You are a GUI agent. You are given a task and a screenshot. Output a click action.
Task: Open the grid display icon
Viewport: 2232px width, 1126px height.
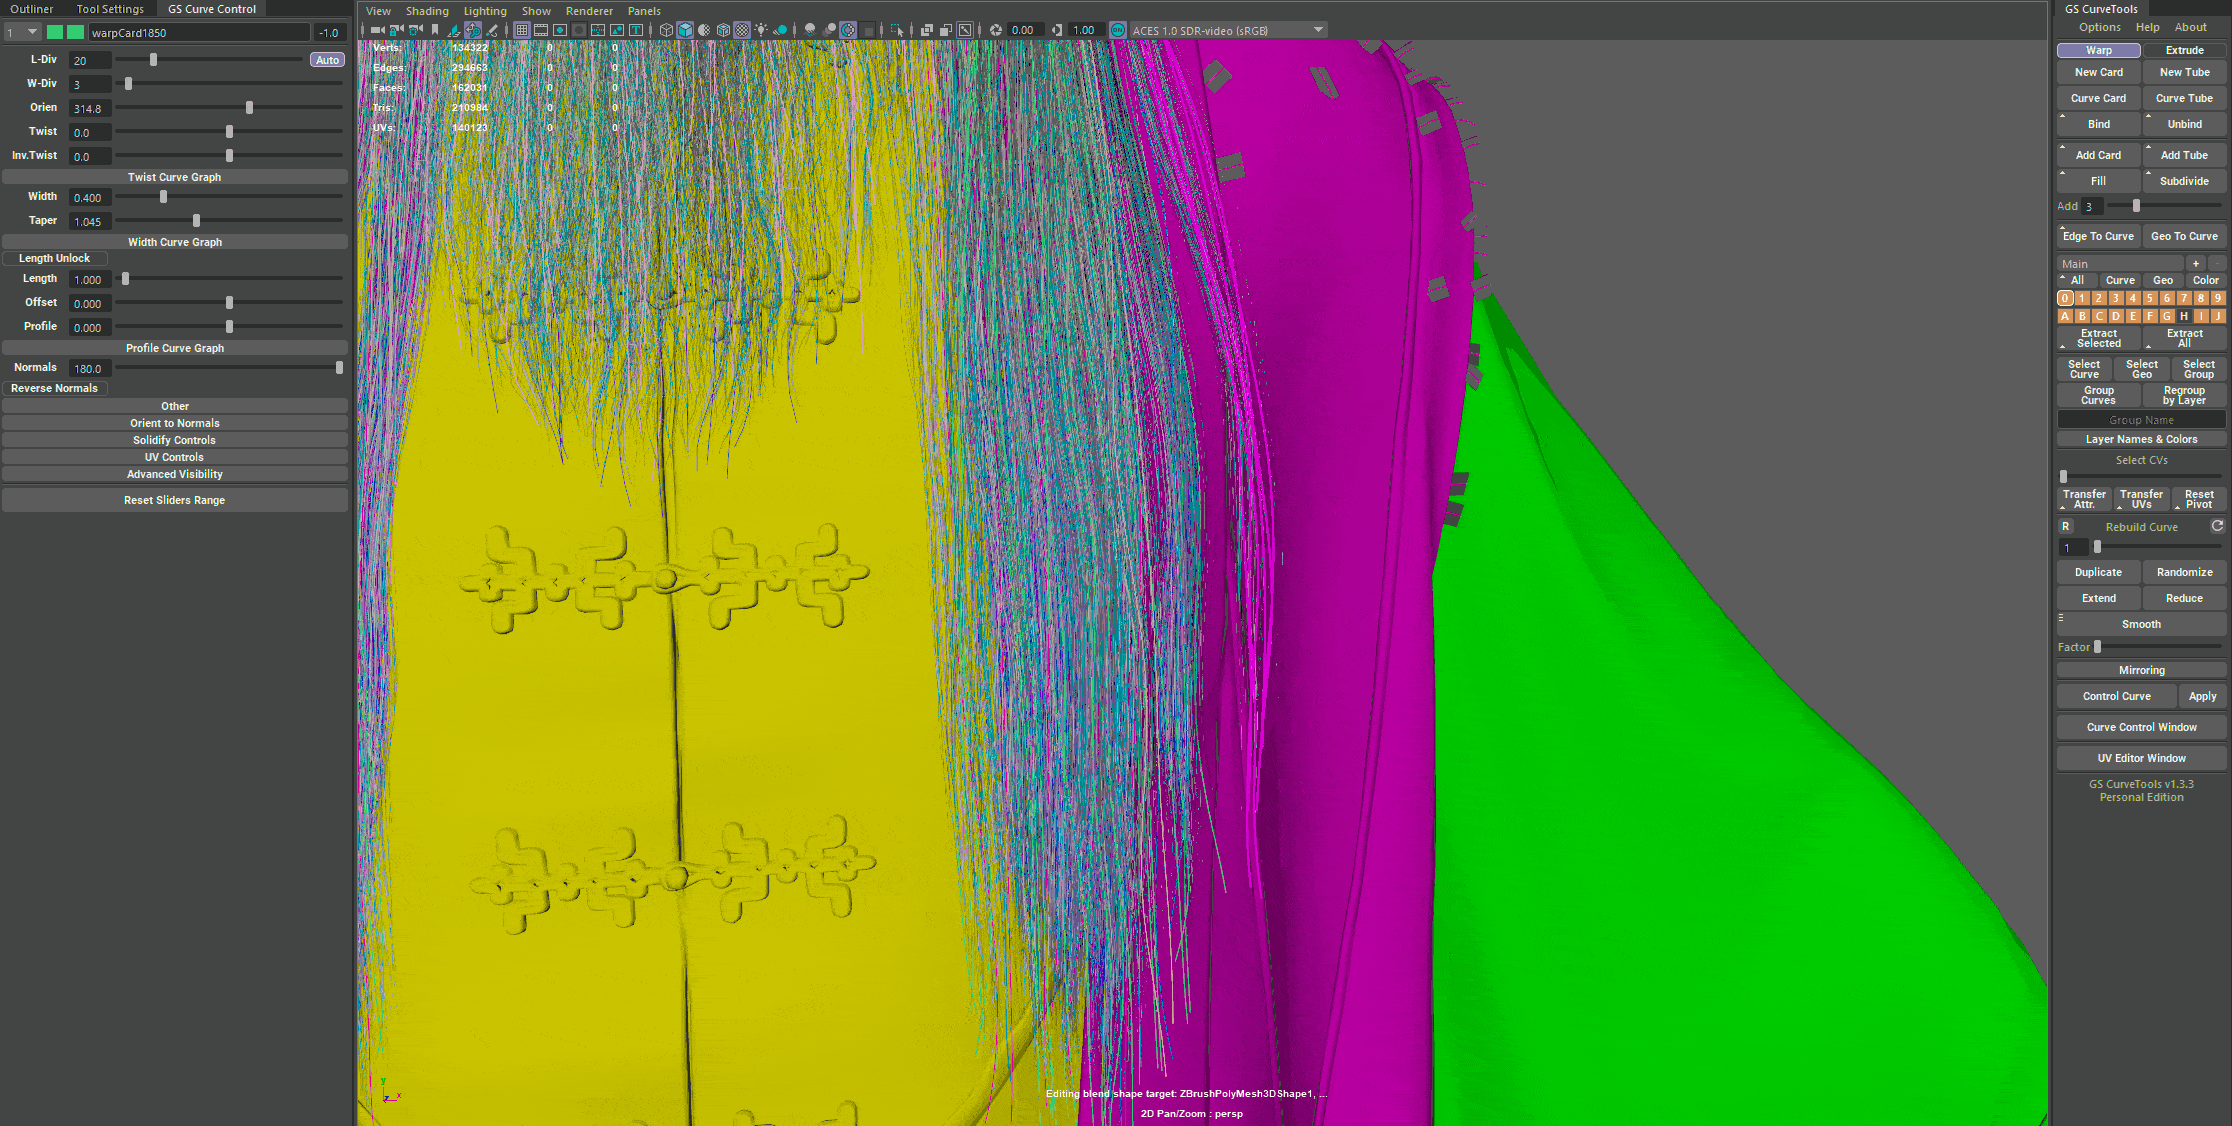pyautogui.click(x=522, y=30)
